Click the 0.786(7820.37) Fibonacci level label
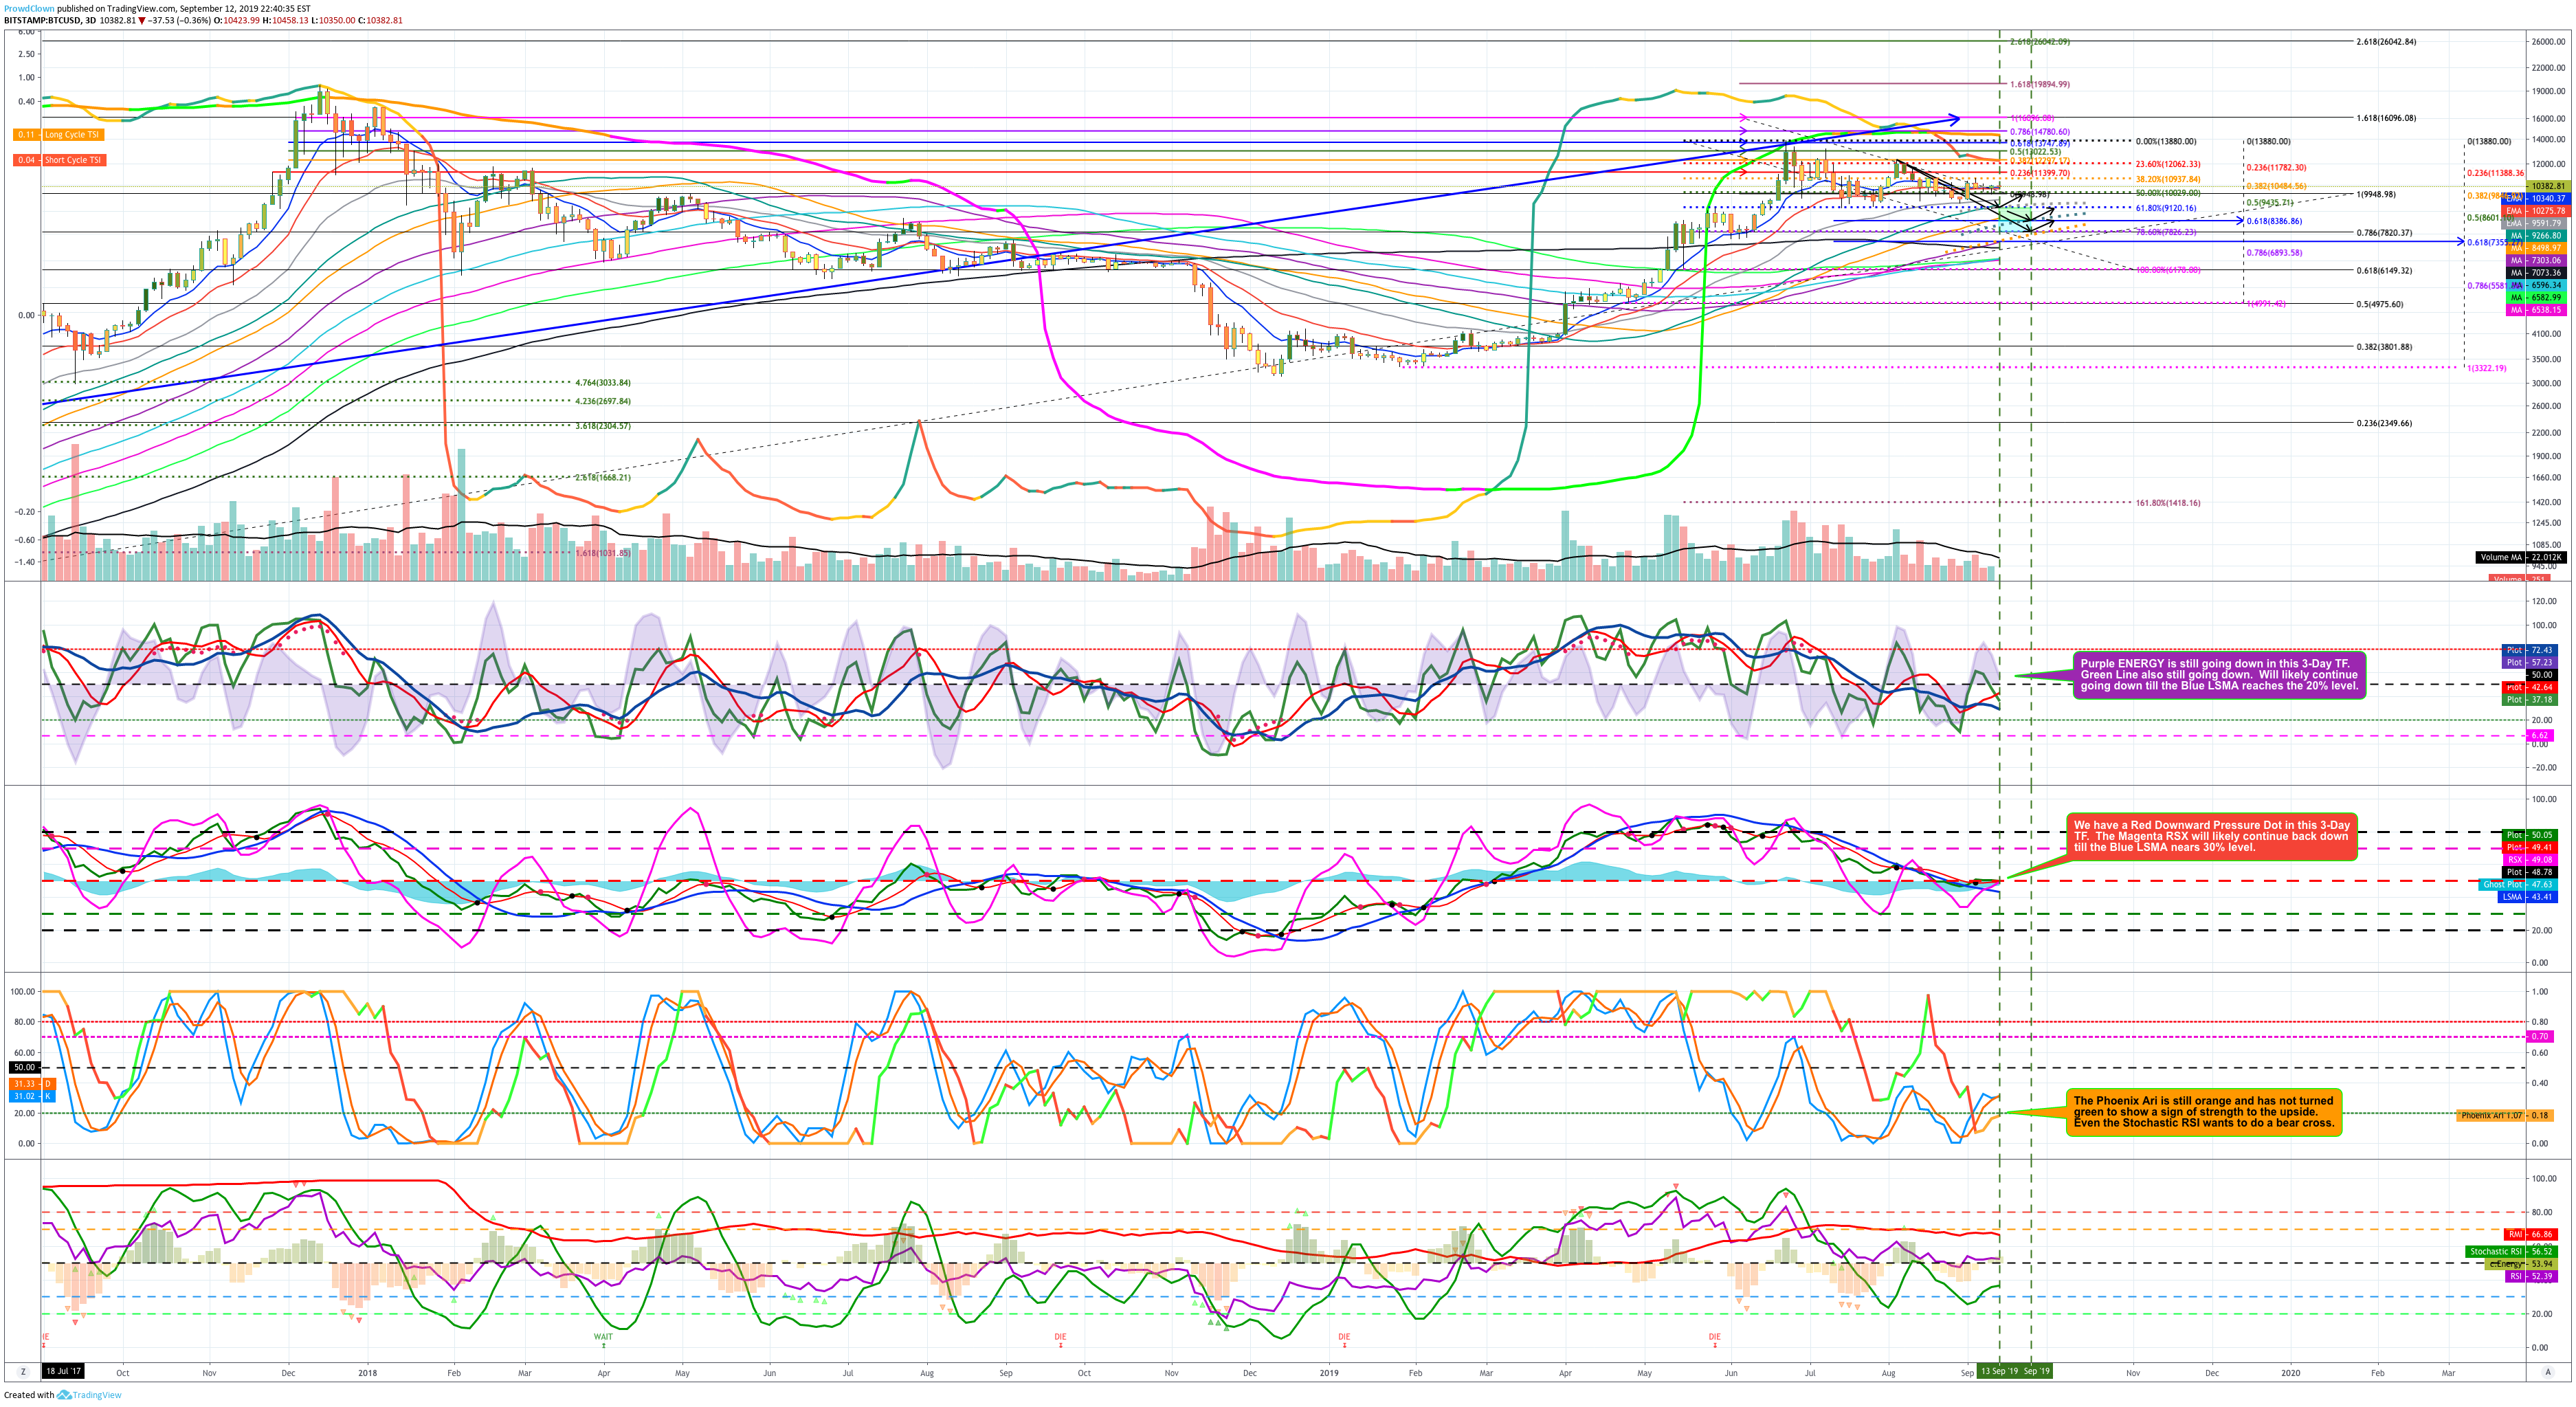This screenshot has height=1407, width=2576. point(2384,233)
